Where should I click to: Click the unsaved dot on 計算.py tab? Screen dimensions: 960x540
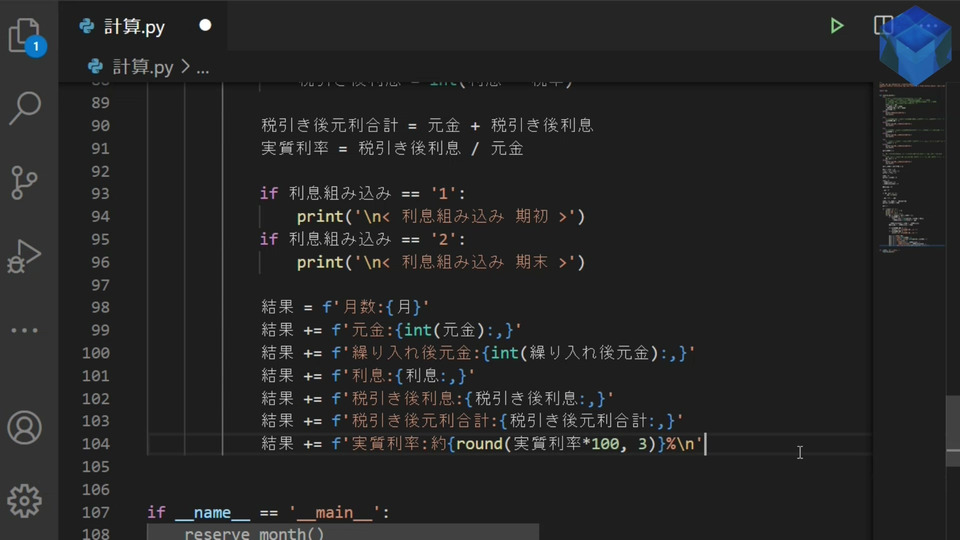205,25
